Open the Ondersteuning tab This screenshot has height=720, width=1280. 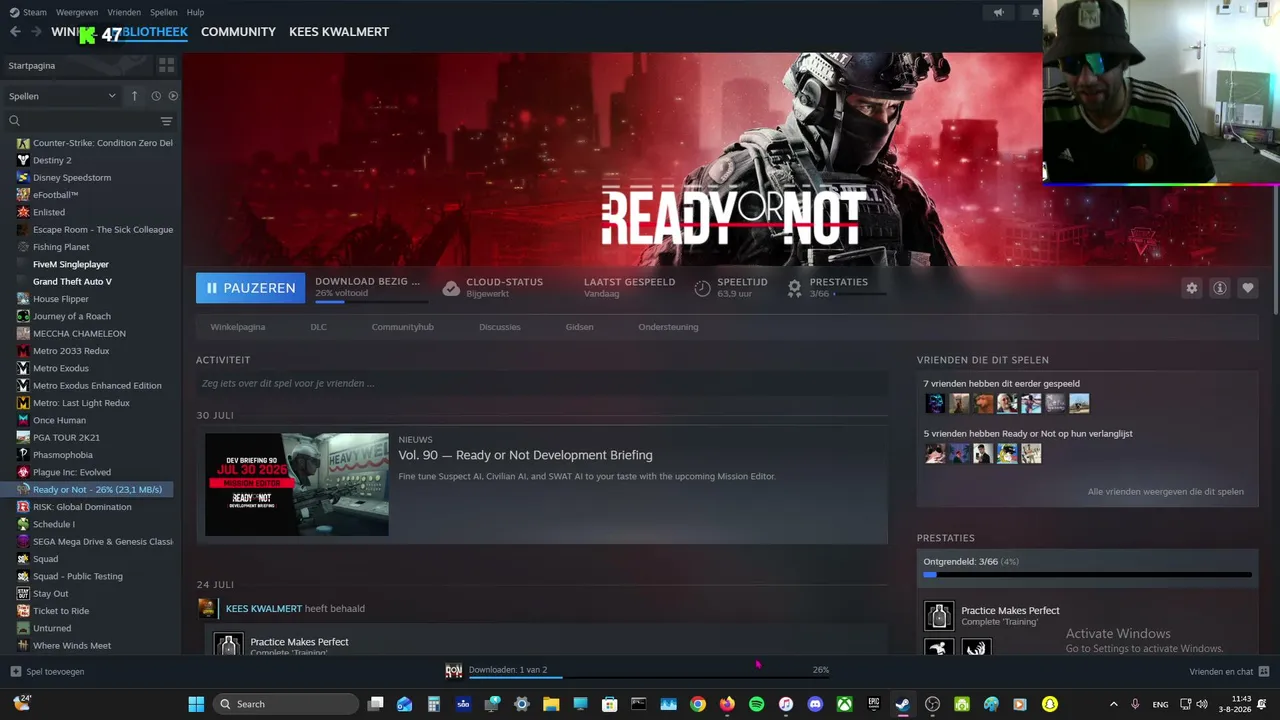click(x=668, y=327)
